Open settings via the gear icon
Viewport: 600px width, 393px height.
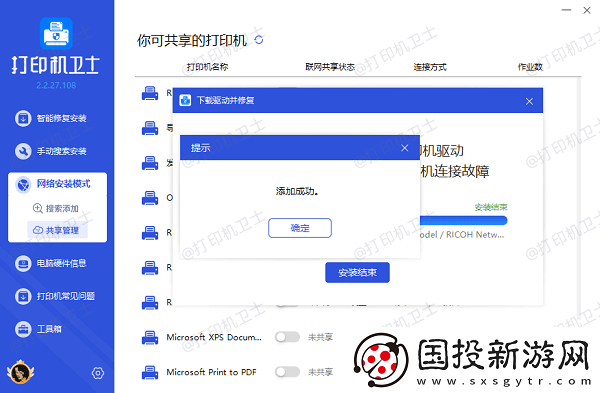coord(98,373)
